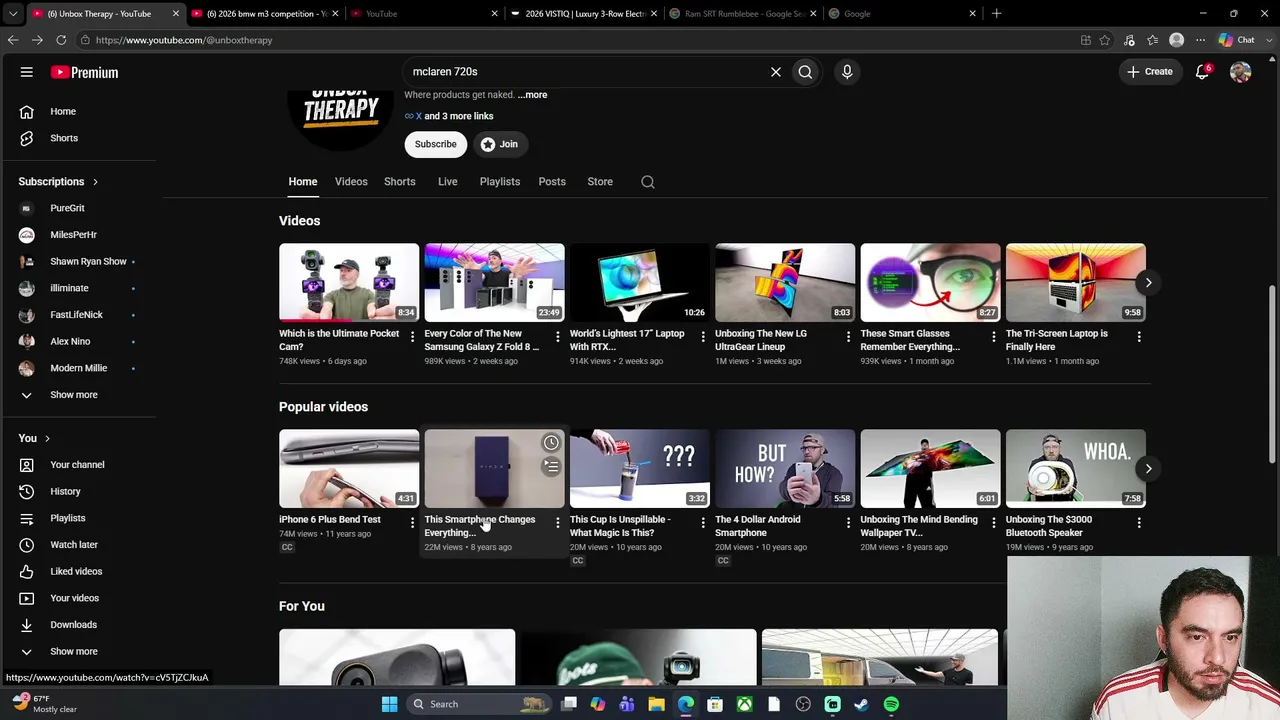Screen dimensions: 1280x720
Task: Open the channel Store tab
Action: [x=600, y=182]
